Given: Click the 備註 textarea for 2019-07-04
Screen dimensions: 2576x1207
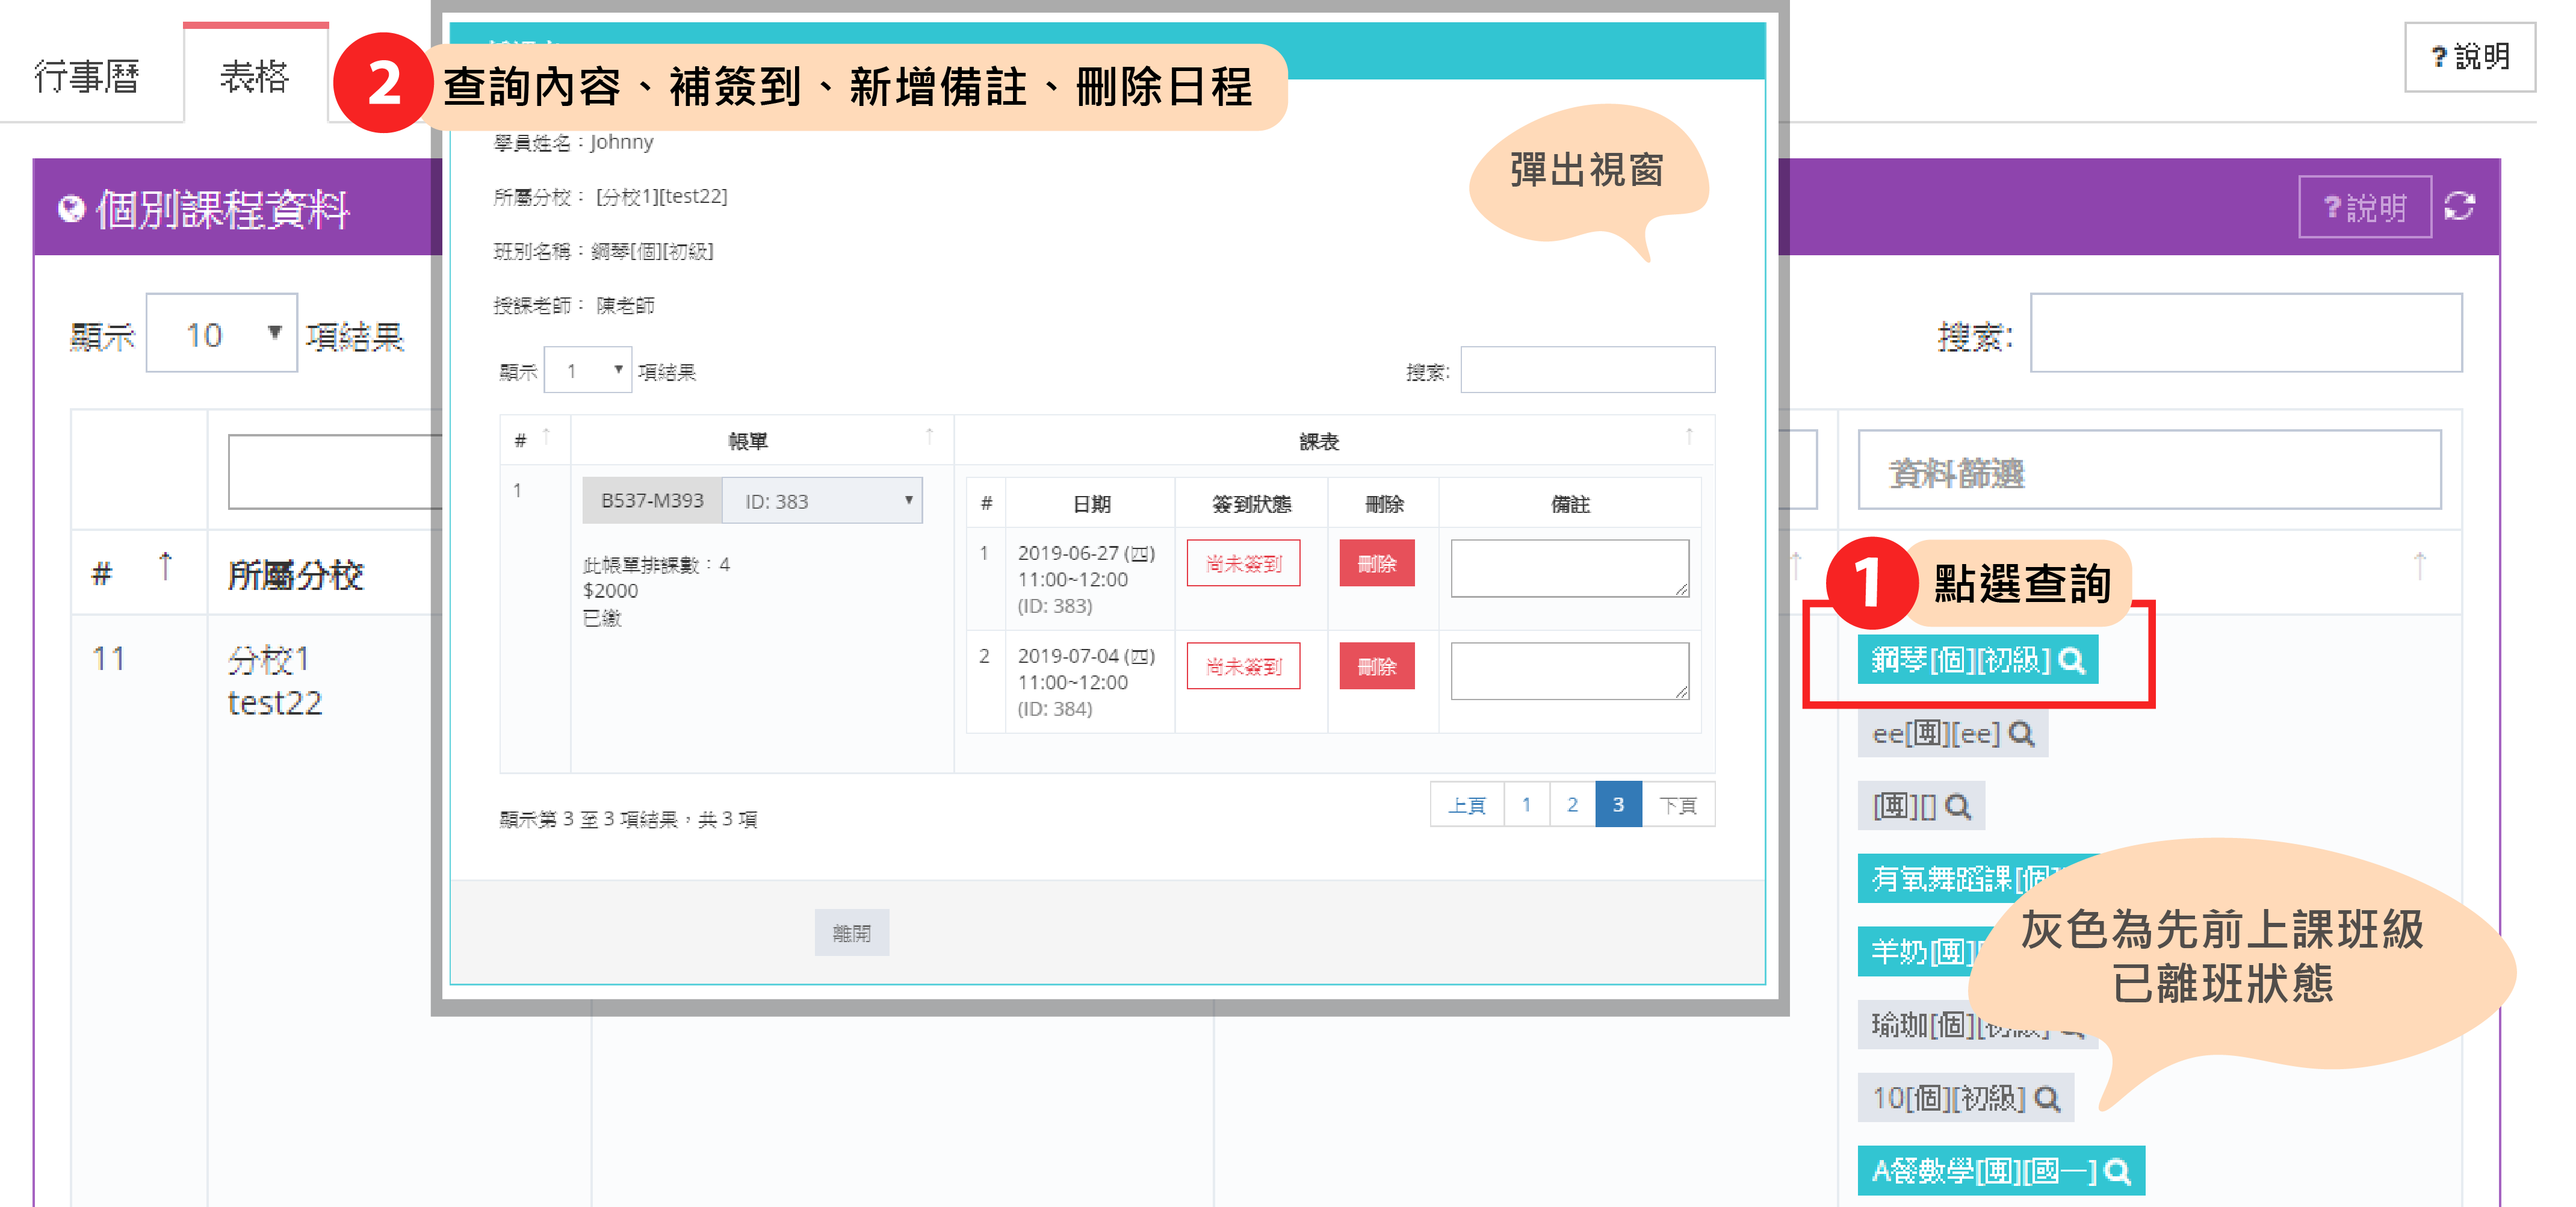Looking at the screenshot, I should click(x=1569, y=670).
